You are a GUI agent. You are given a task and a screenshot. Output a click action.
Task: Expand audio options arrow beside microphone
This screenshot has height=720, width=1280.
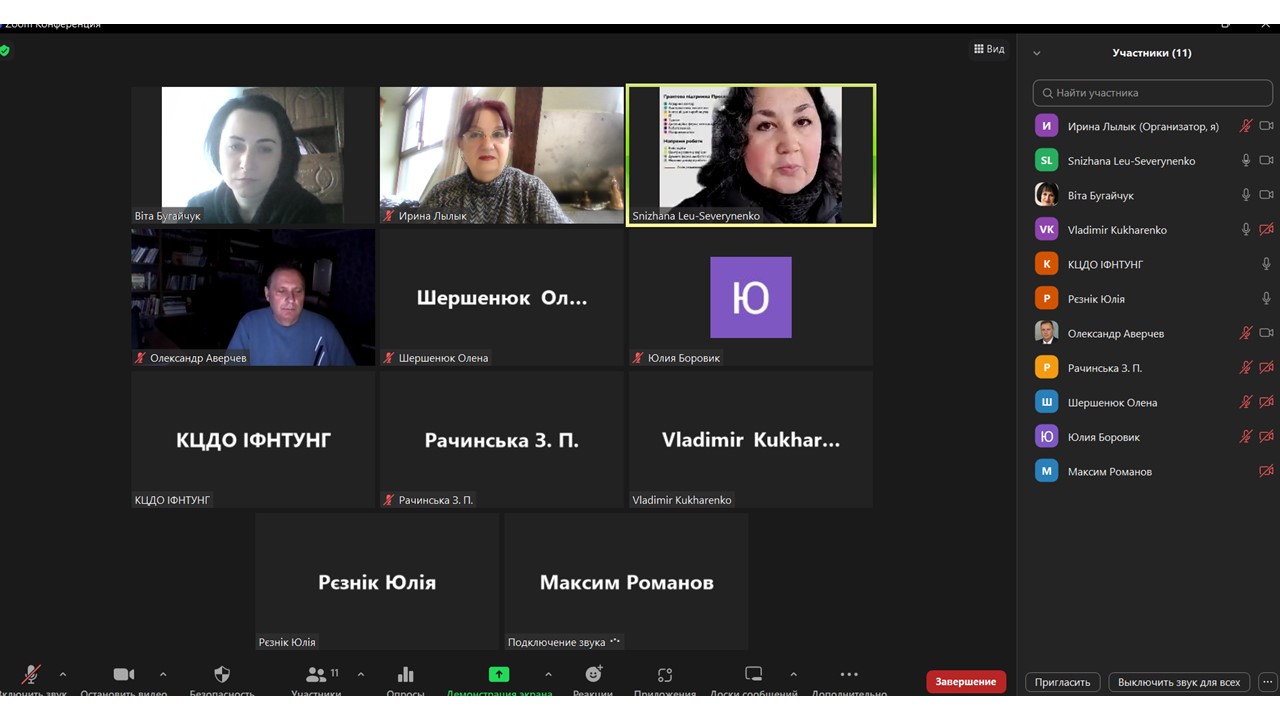[63, 675]
